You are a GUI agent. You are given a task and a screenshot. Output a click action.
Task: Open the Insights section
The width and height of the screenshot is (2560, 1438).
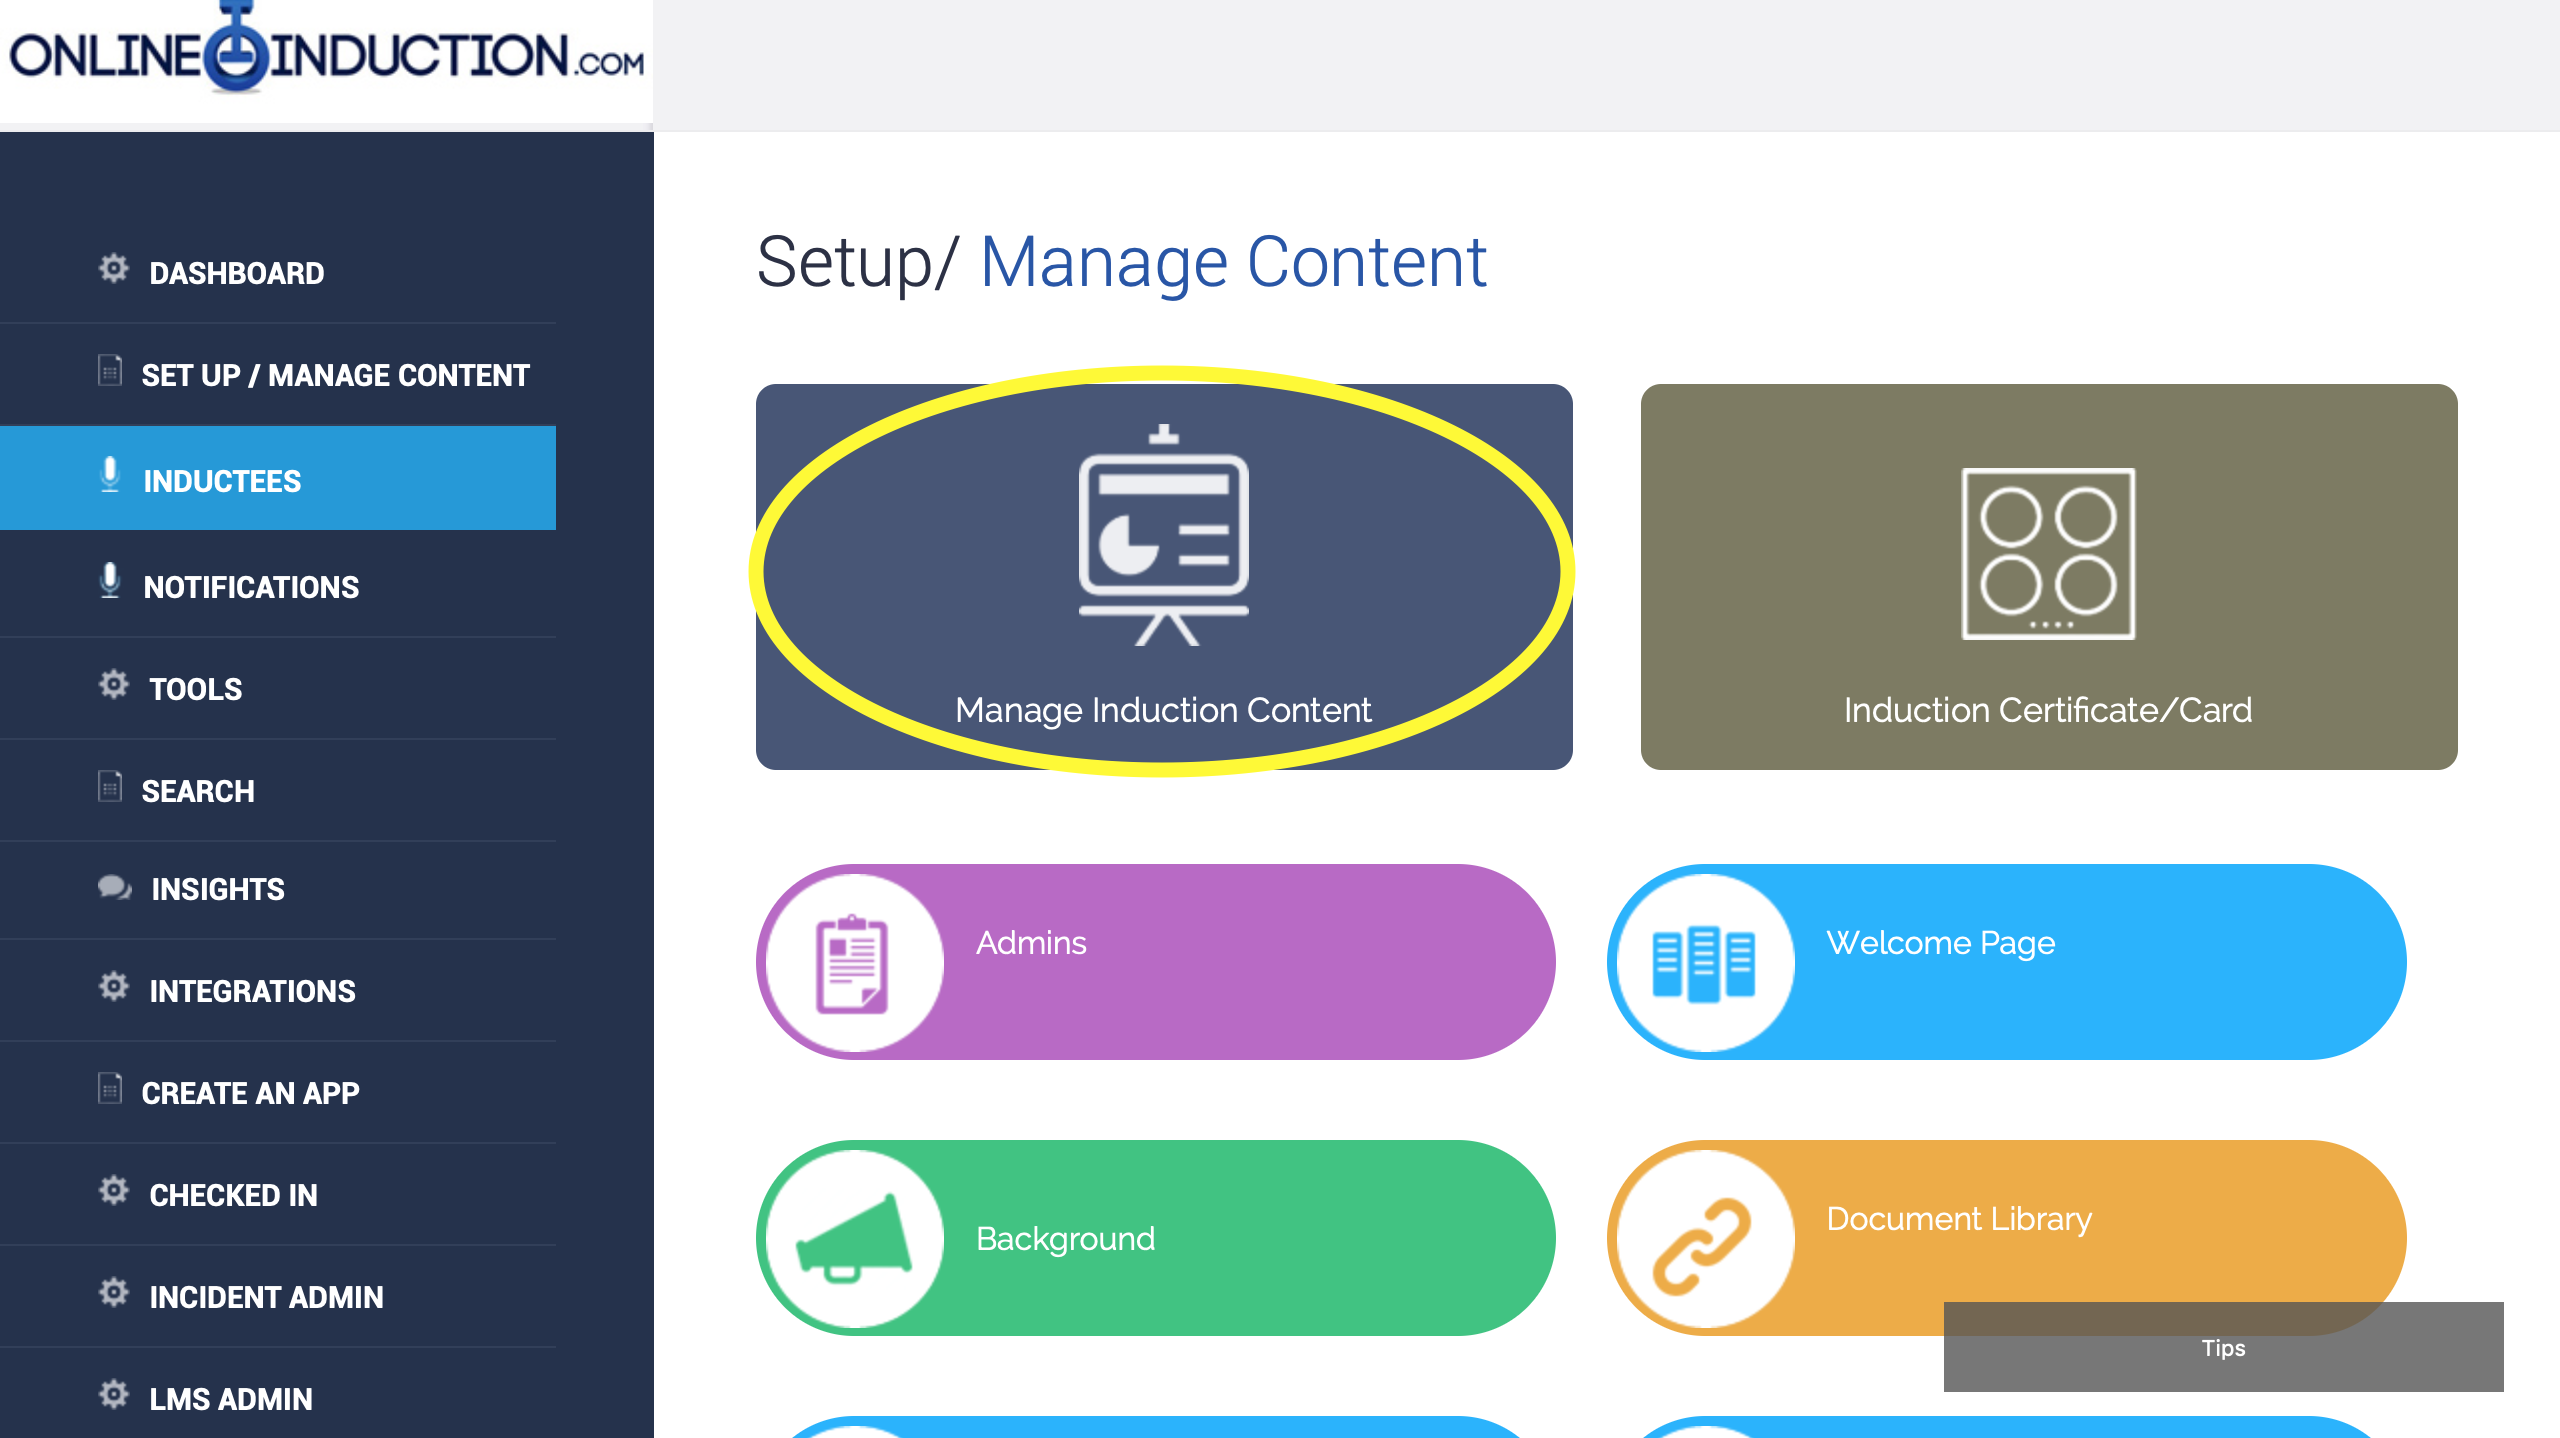[x=278, y=889]
